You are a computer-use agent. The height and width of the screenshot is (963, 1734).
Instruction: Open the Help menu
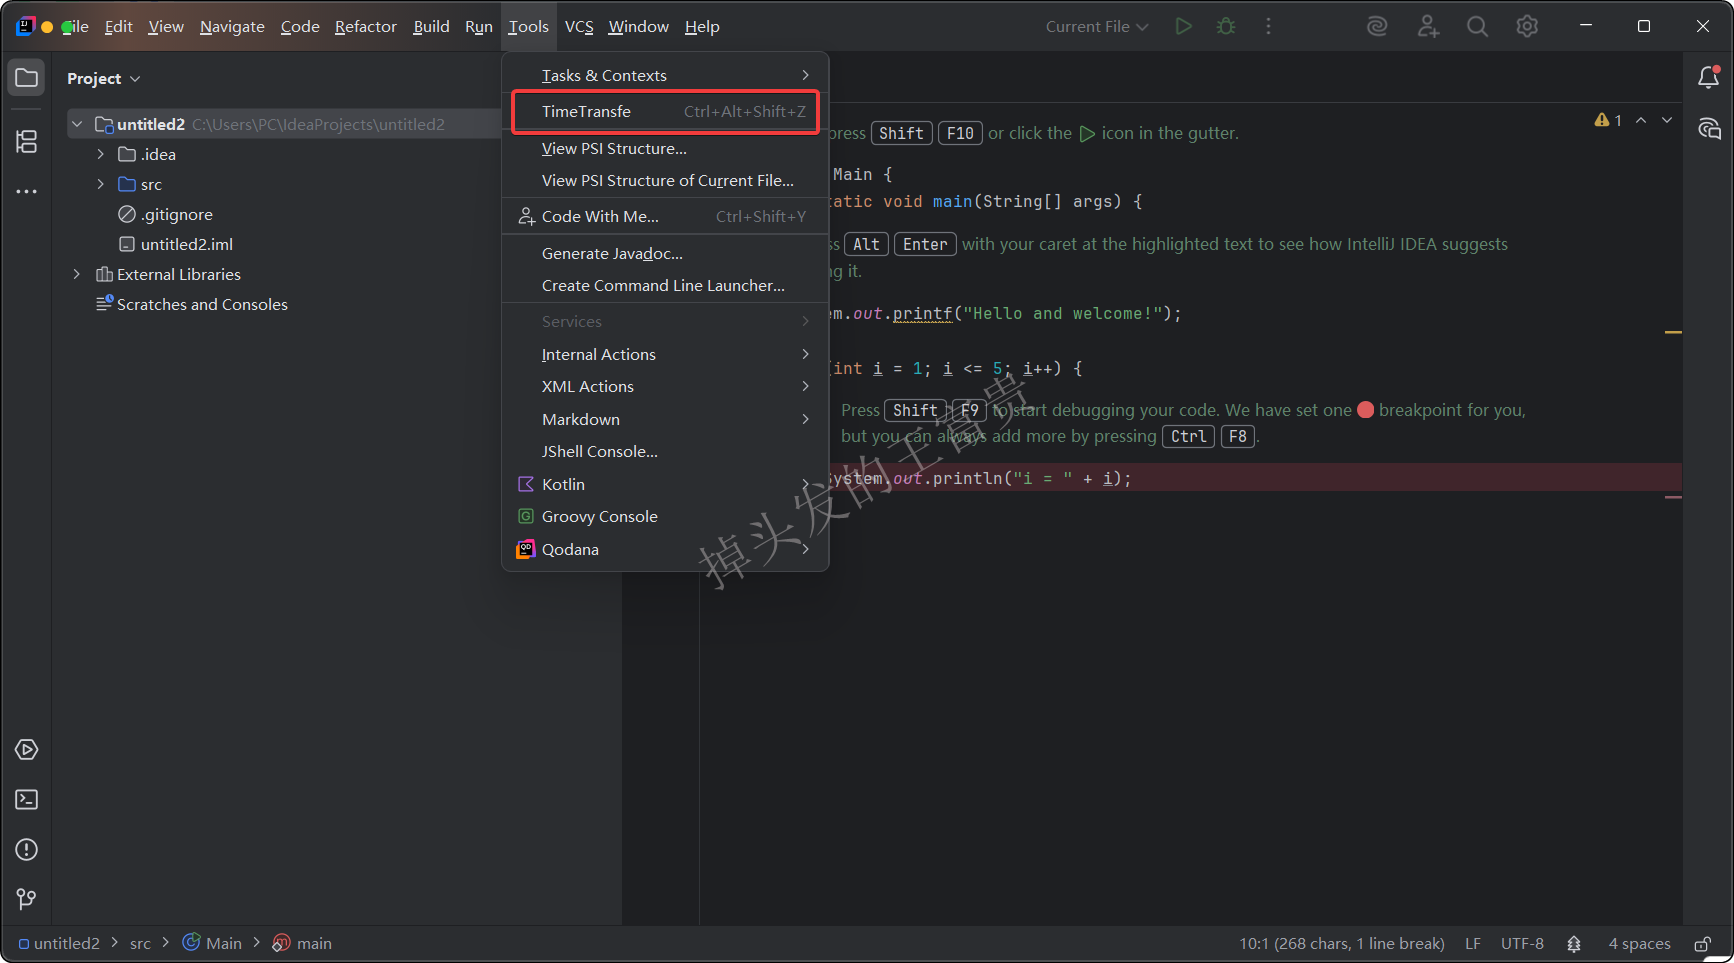click(x=702, y=26)
